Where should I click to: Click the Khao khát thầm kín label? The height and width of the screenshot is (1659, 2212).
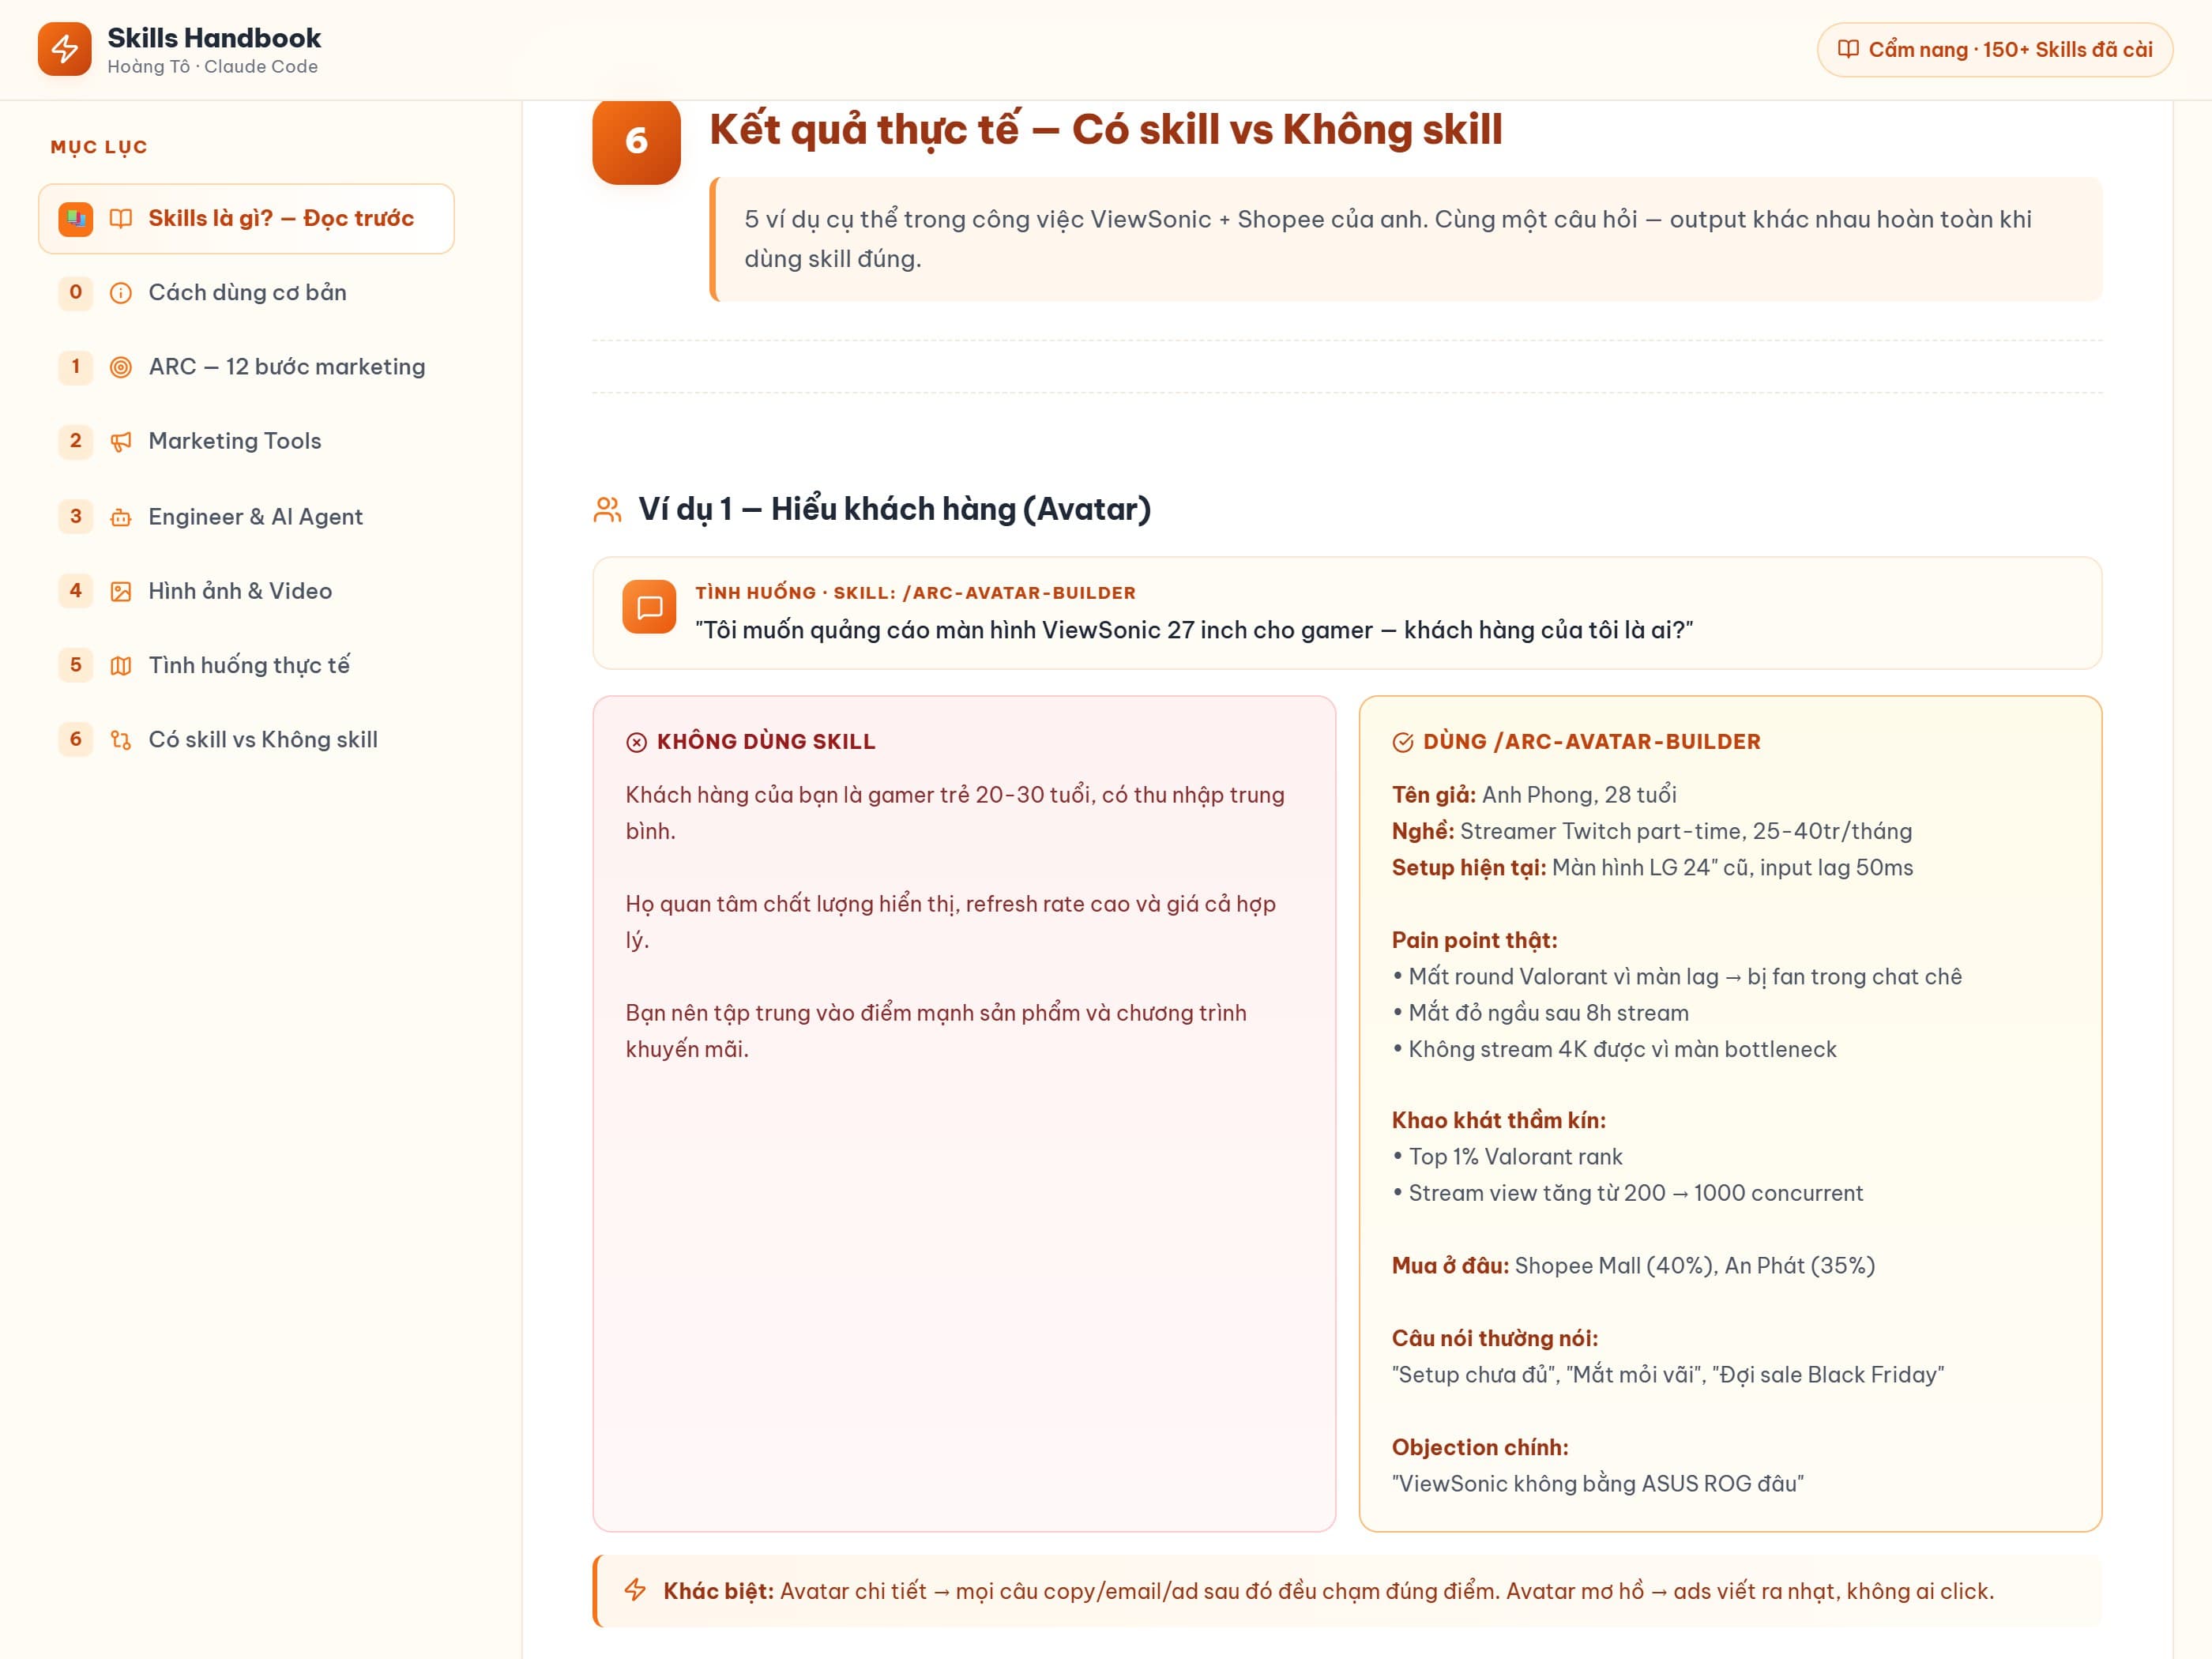[x=1498, y=1121]
